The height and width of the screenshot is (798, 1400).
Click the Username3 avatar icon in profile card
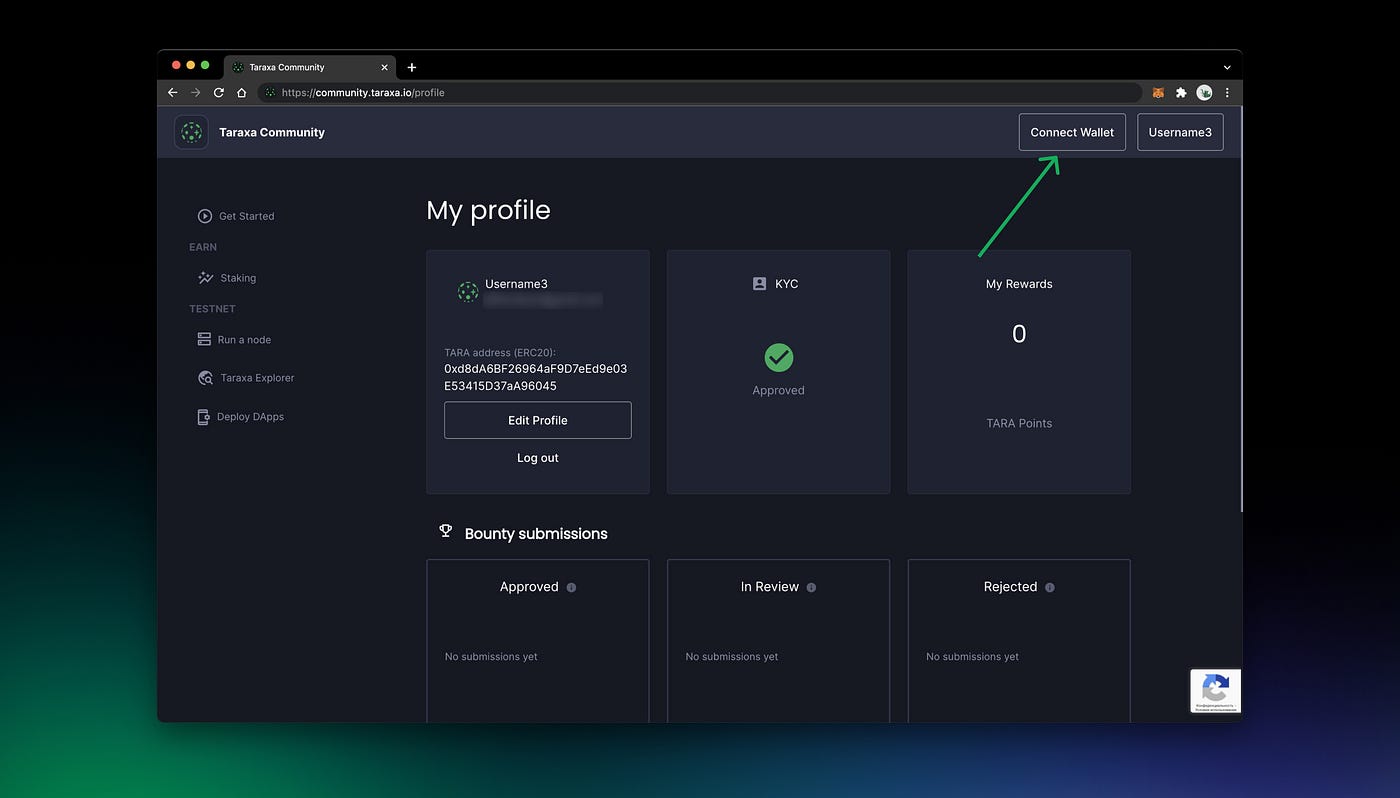click(x=468, y=292)
